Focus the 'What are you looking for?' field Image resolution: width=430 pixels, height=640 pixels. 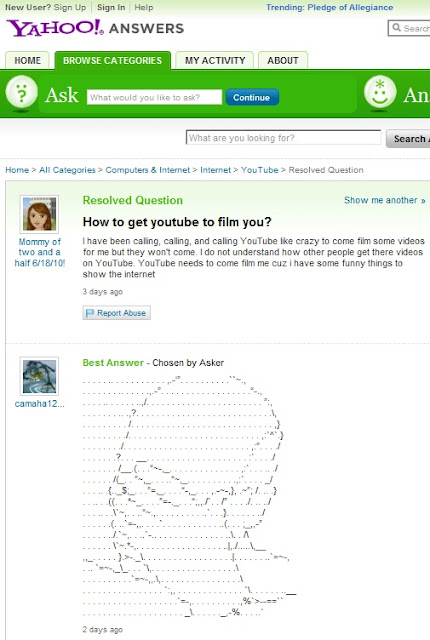[x=284, y=138]
